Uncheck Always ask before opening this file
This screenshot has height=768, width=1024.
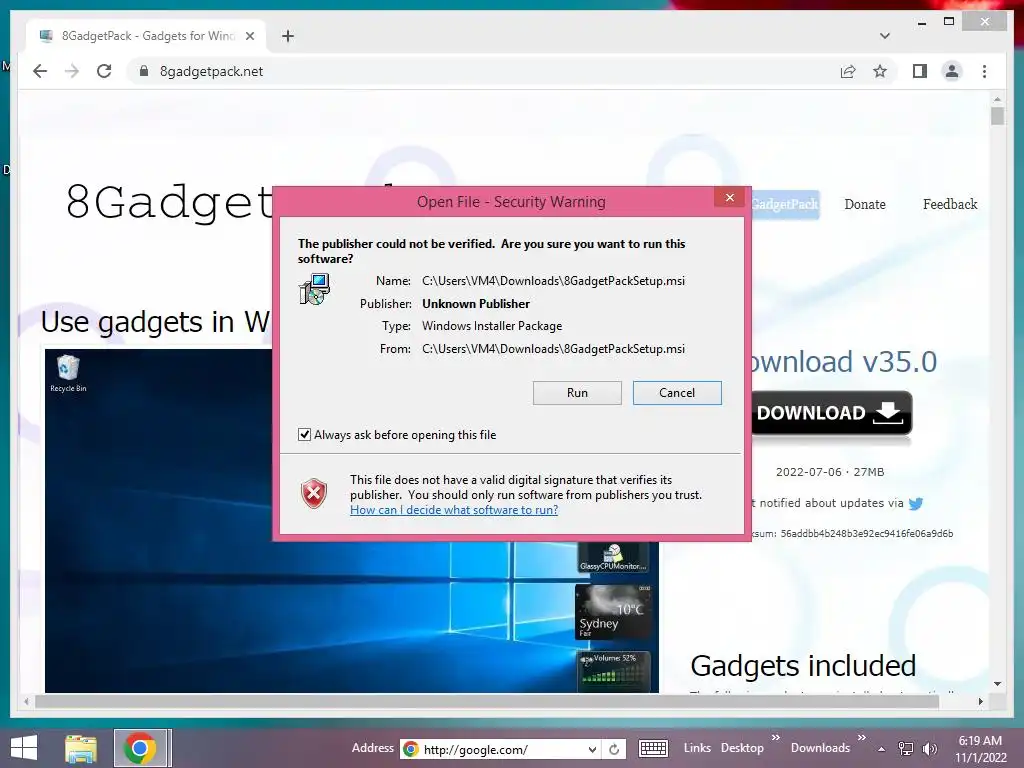tap(304, 434)
